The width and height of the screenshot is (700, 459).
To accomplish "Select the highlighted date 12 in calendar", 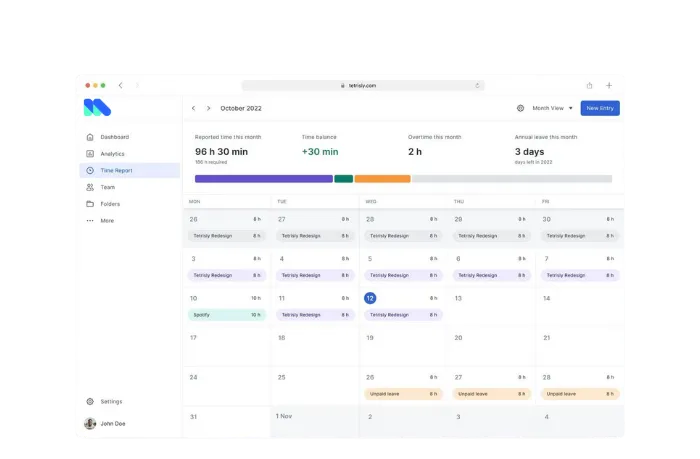I will (370, 298).
